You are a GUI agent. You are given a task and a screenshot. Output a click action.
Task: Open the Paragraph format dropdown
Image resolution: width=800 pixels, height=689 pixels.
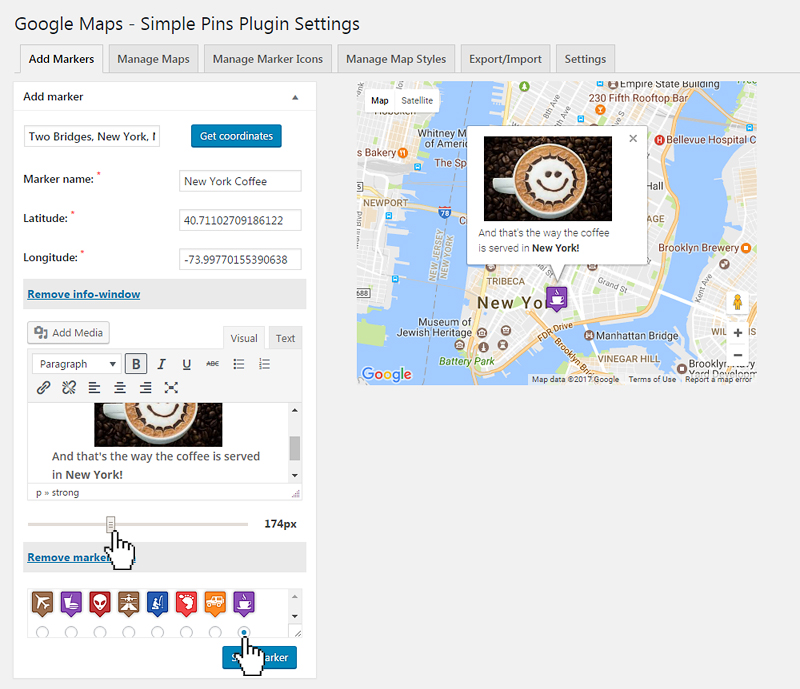click(77, 364)
